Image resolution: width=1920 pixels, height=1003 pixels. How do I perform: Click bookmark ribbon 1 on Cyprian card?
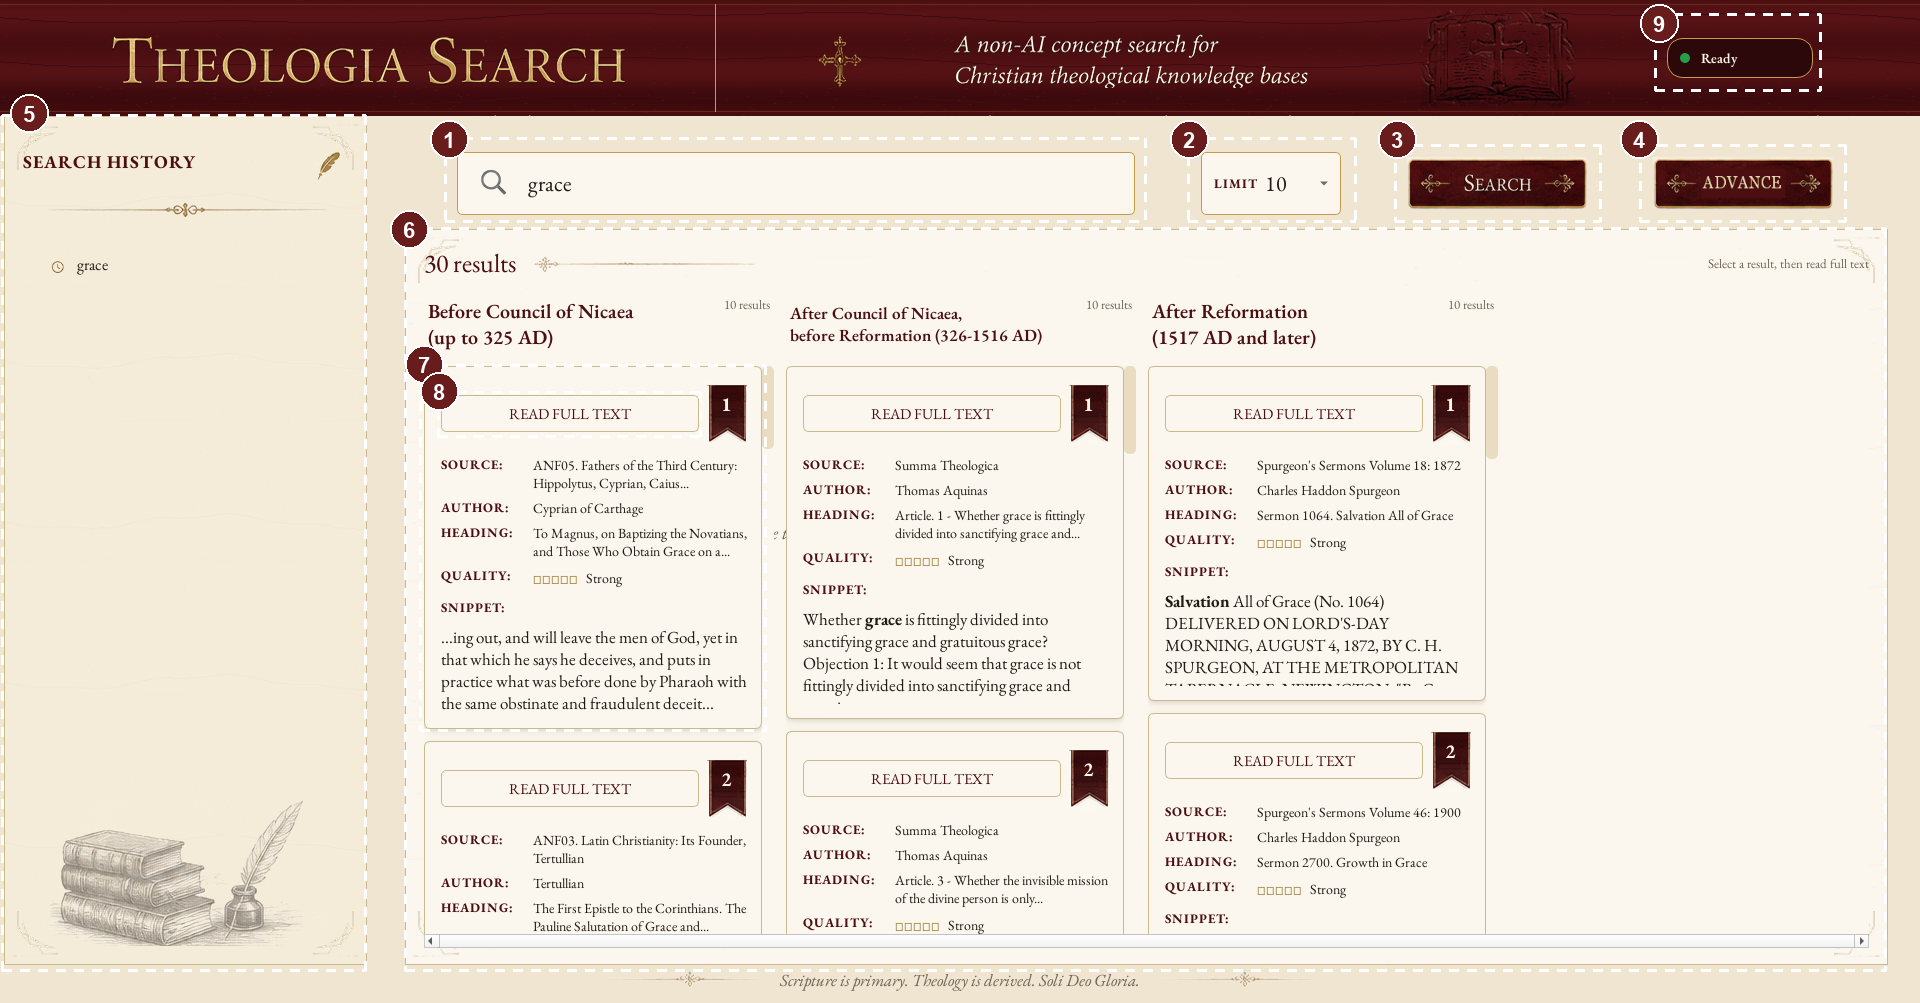[727, 412]
